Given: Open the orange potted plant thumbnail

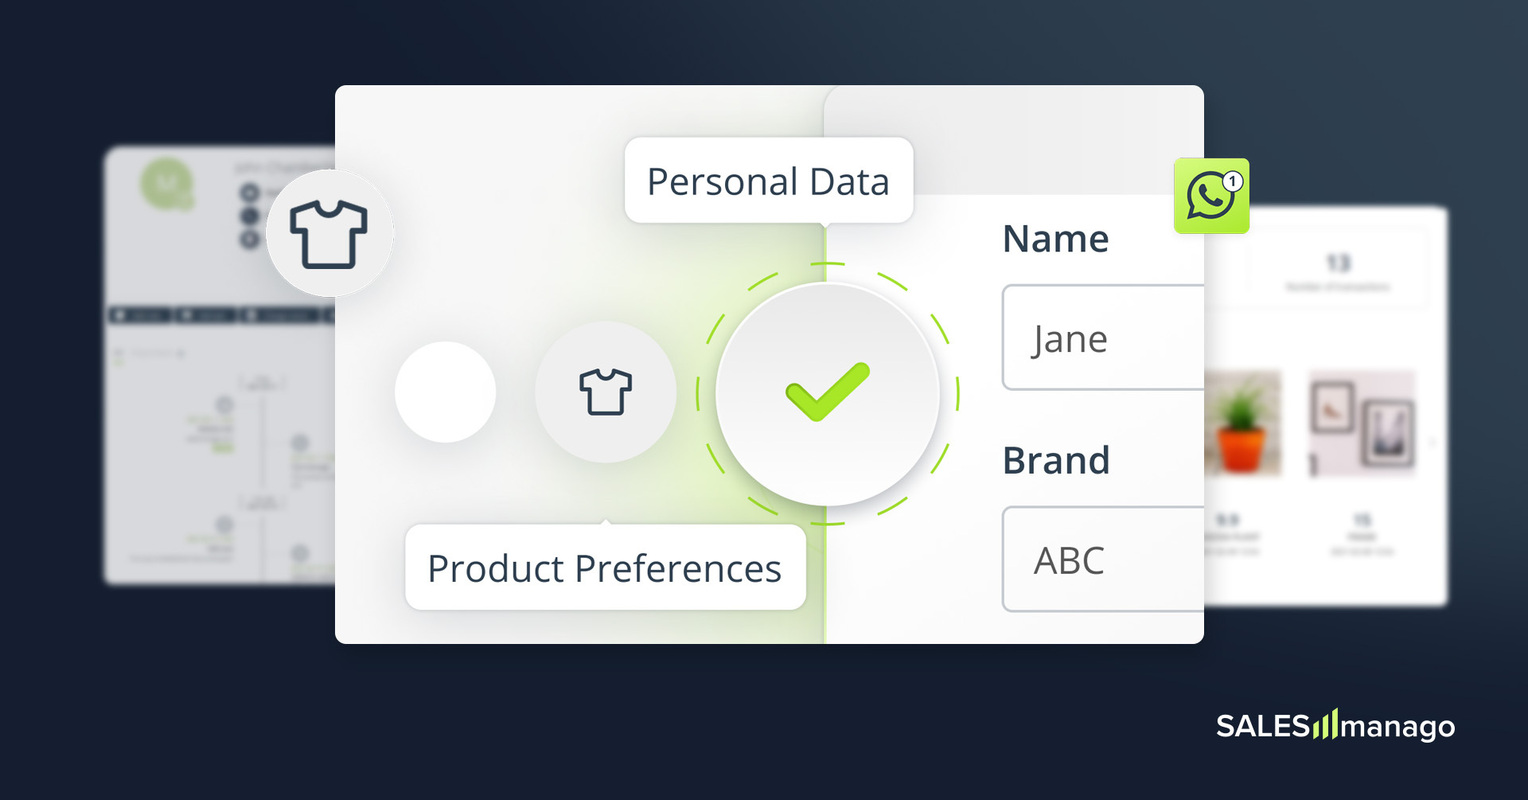Looking at the screenshot, I should (1243, 423).
